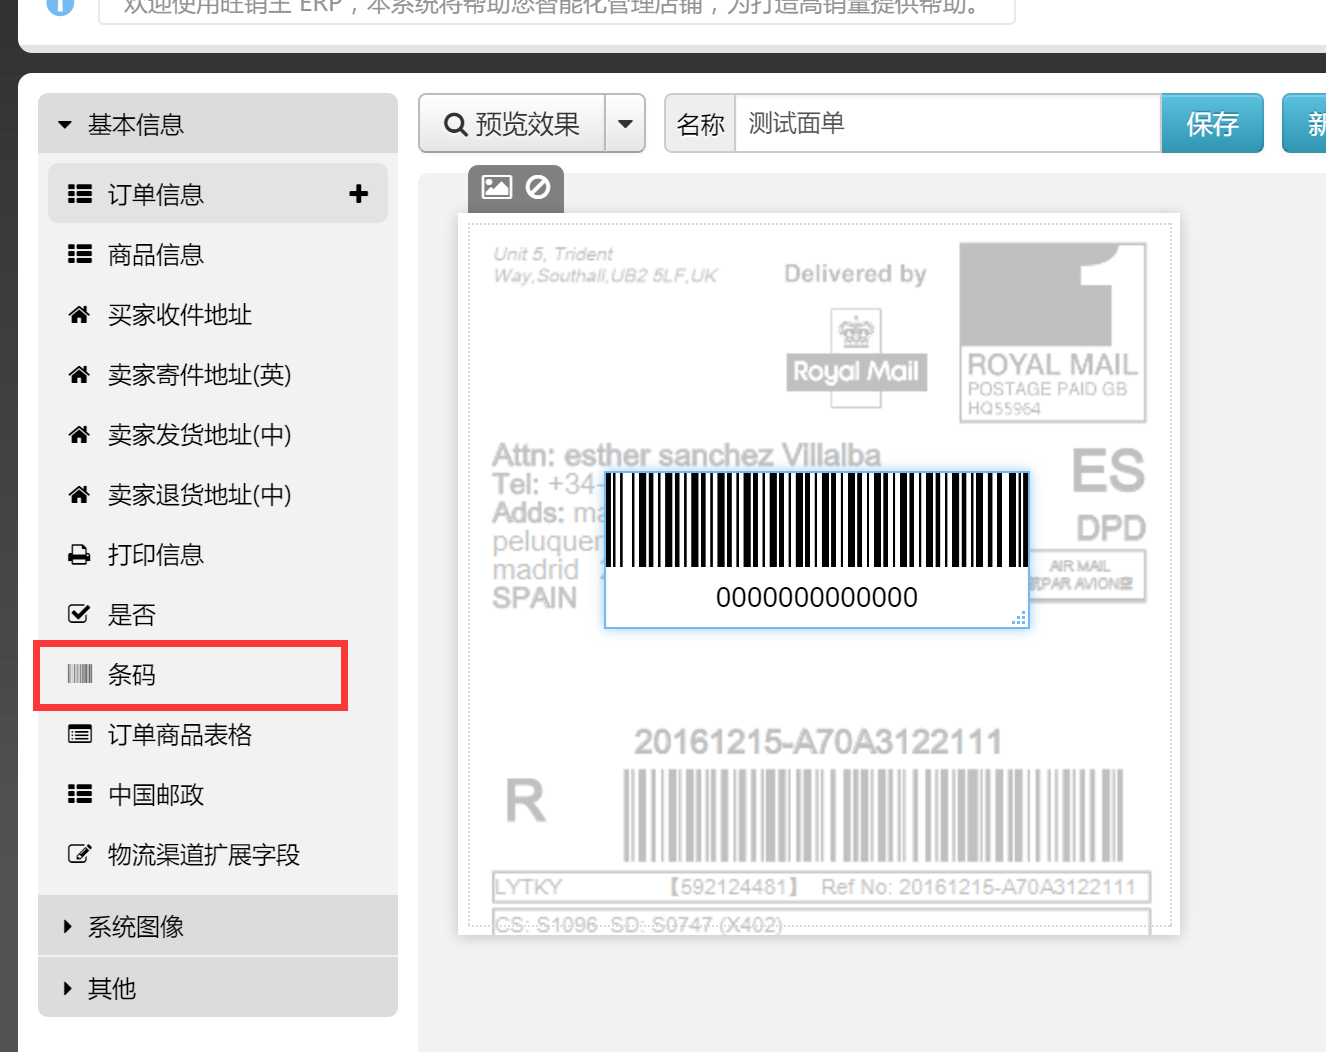Click the 名称 field label
This screenshot has height=1052, width=1326.
[x=700, y=124]
